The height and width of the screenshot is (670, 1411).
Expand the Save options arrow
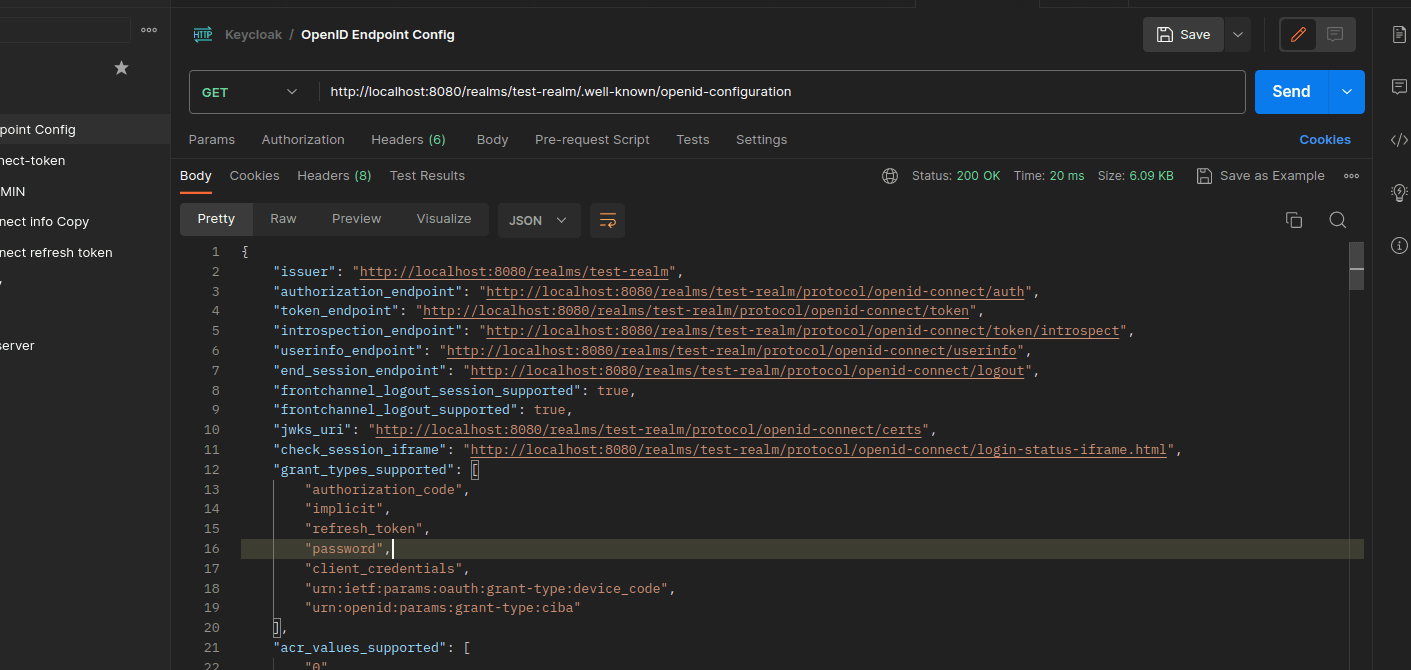pyautogui.click(x=1238, y=35)
